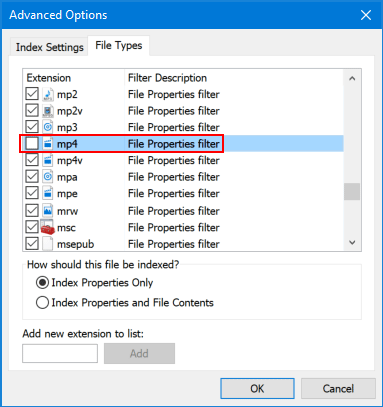Click the scroll down arrow in list
This screenshot has height=407, width=383.
click(352, 242)
